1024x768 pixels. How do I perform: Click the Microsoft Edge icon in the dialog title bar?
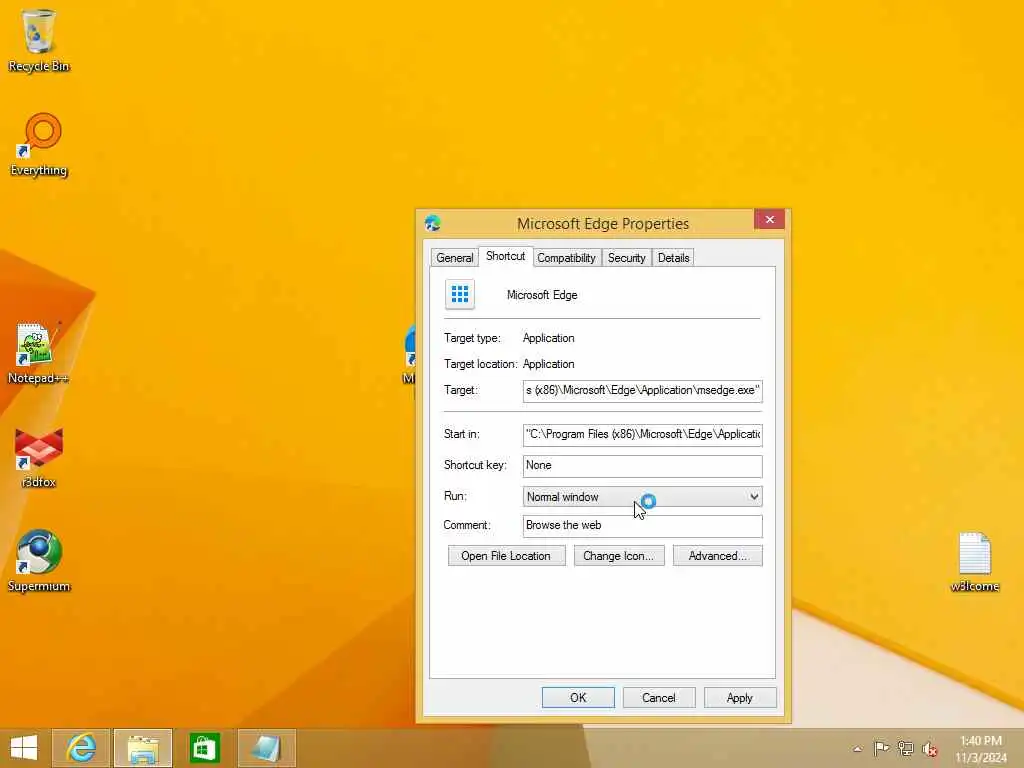click(x=432, y=223)
